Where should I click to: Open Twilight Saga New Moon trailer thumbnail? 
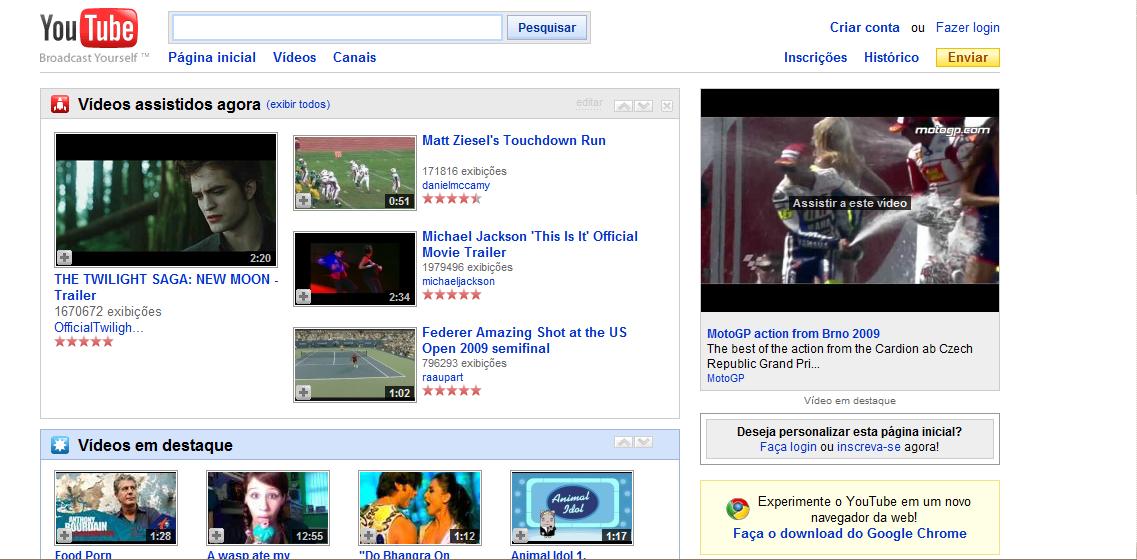166,199
